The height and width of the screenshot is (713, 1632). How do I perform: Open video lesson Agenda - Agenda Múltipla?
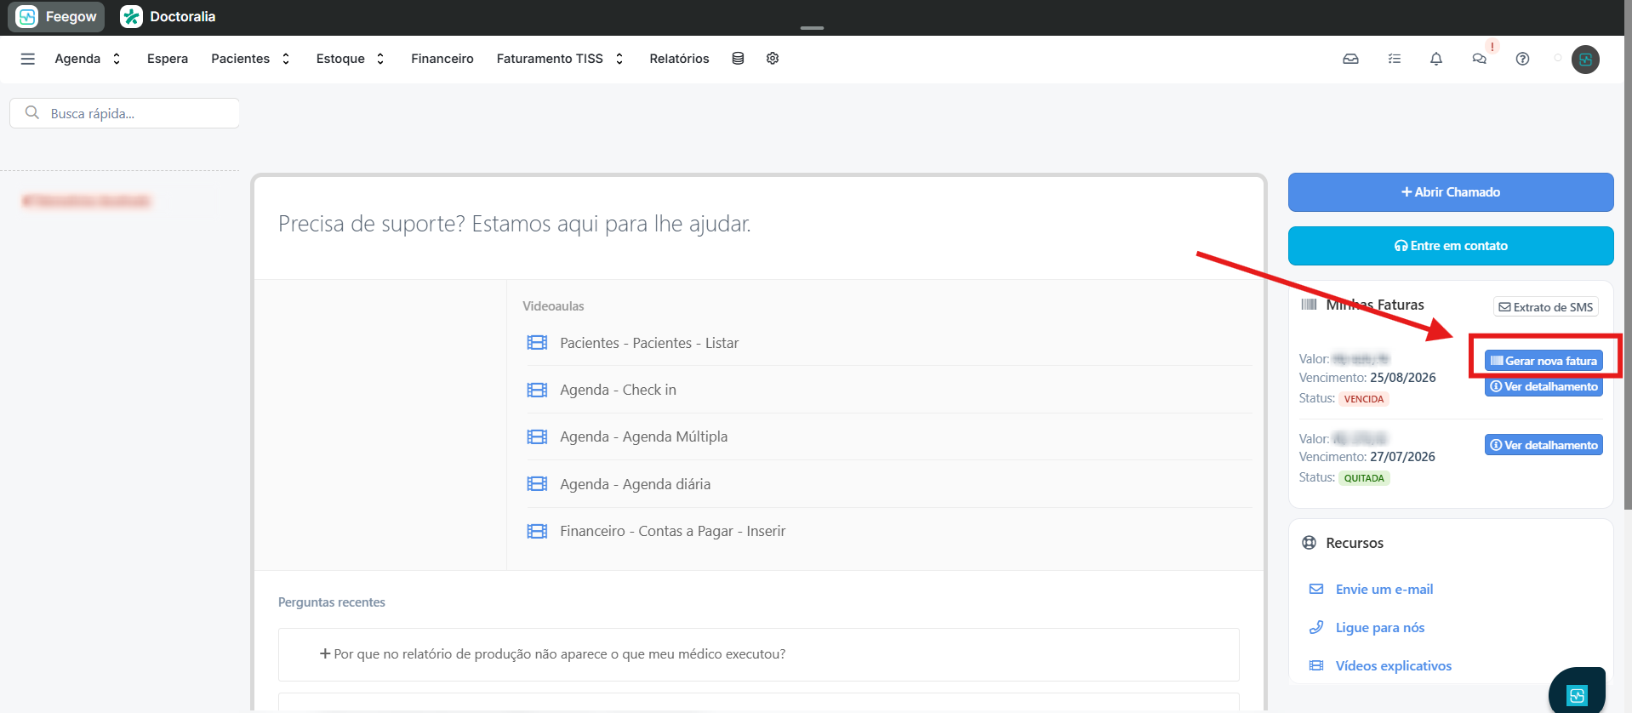coord(643,437)
